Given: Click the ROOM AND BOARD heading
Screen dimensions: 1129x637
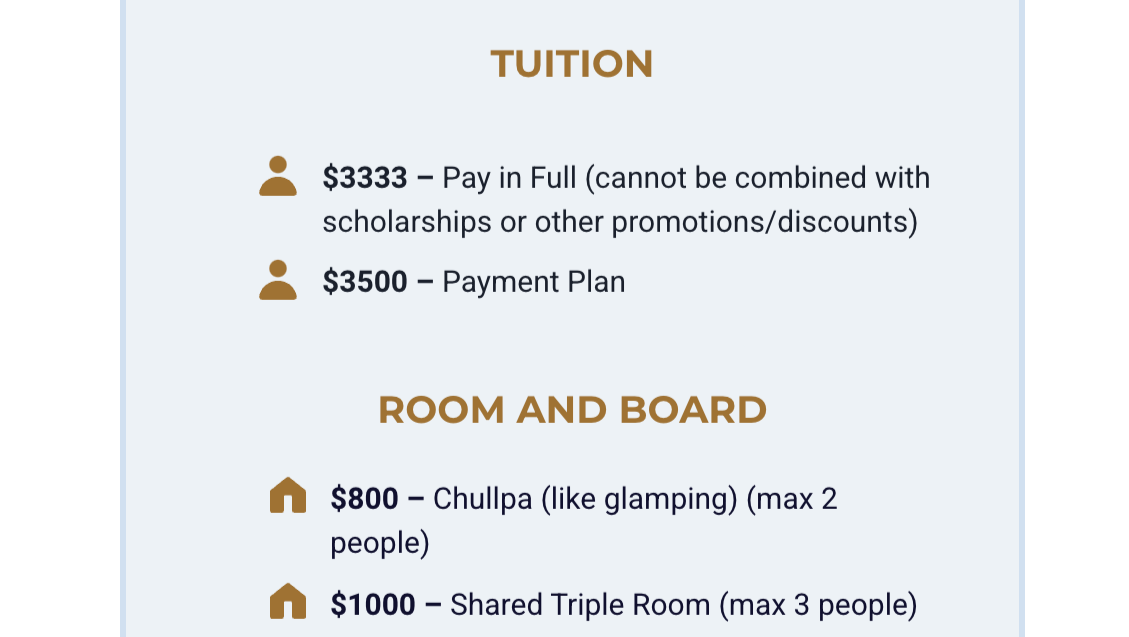Looking at the screenshot, I should tap(572, 410).
